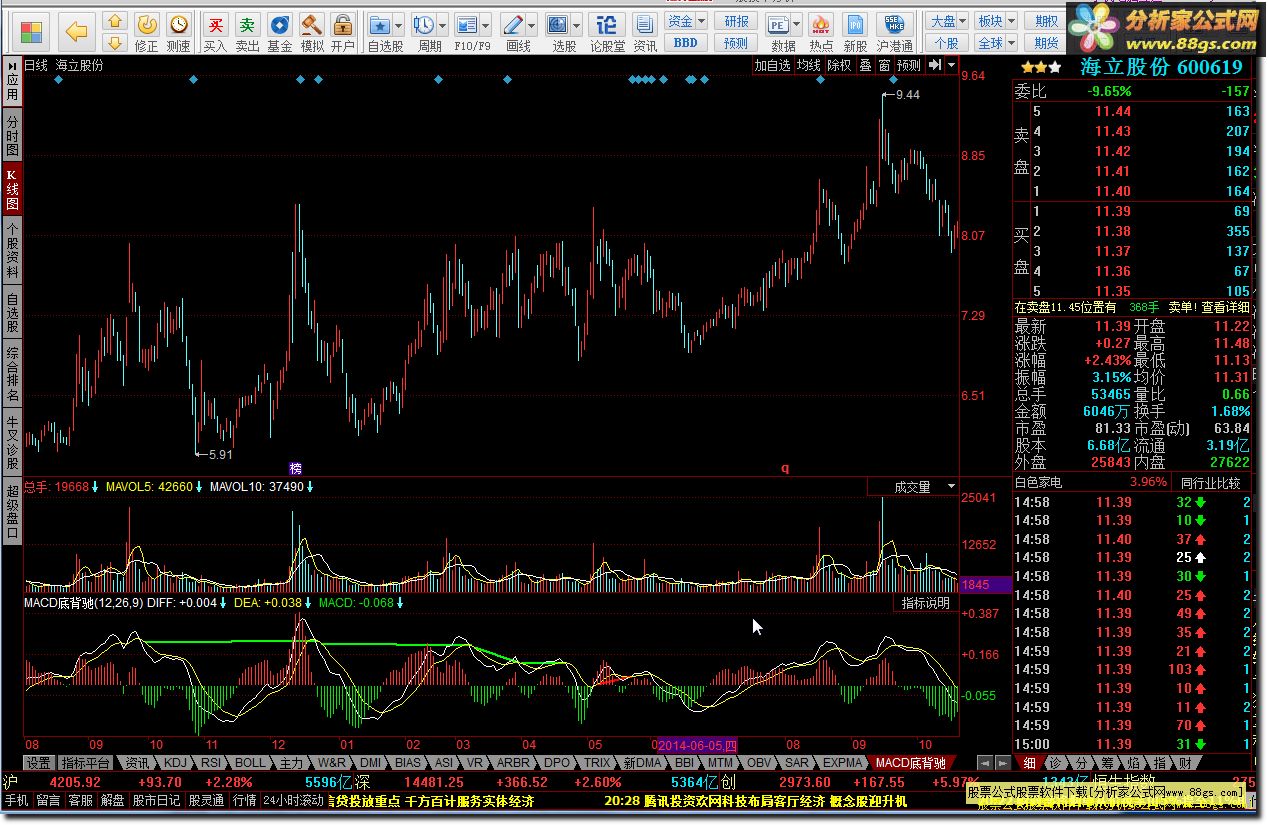Select the KDJ indicator tab

coord(175,762)
